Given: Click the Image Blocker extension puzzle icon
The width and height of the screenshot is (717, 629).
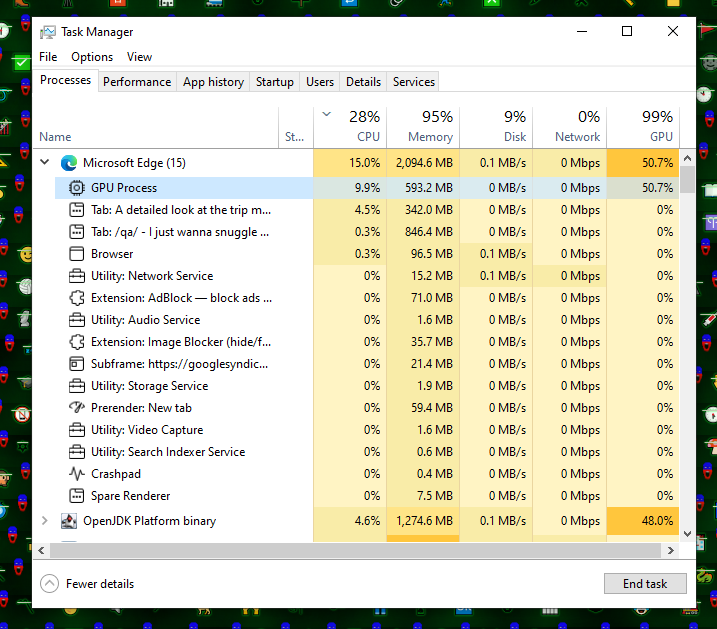Looking at the screenshot, I should 77,342.
